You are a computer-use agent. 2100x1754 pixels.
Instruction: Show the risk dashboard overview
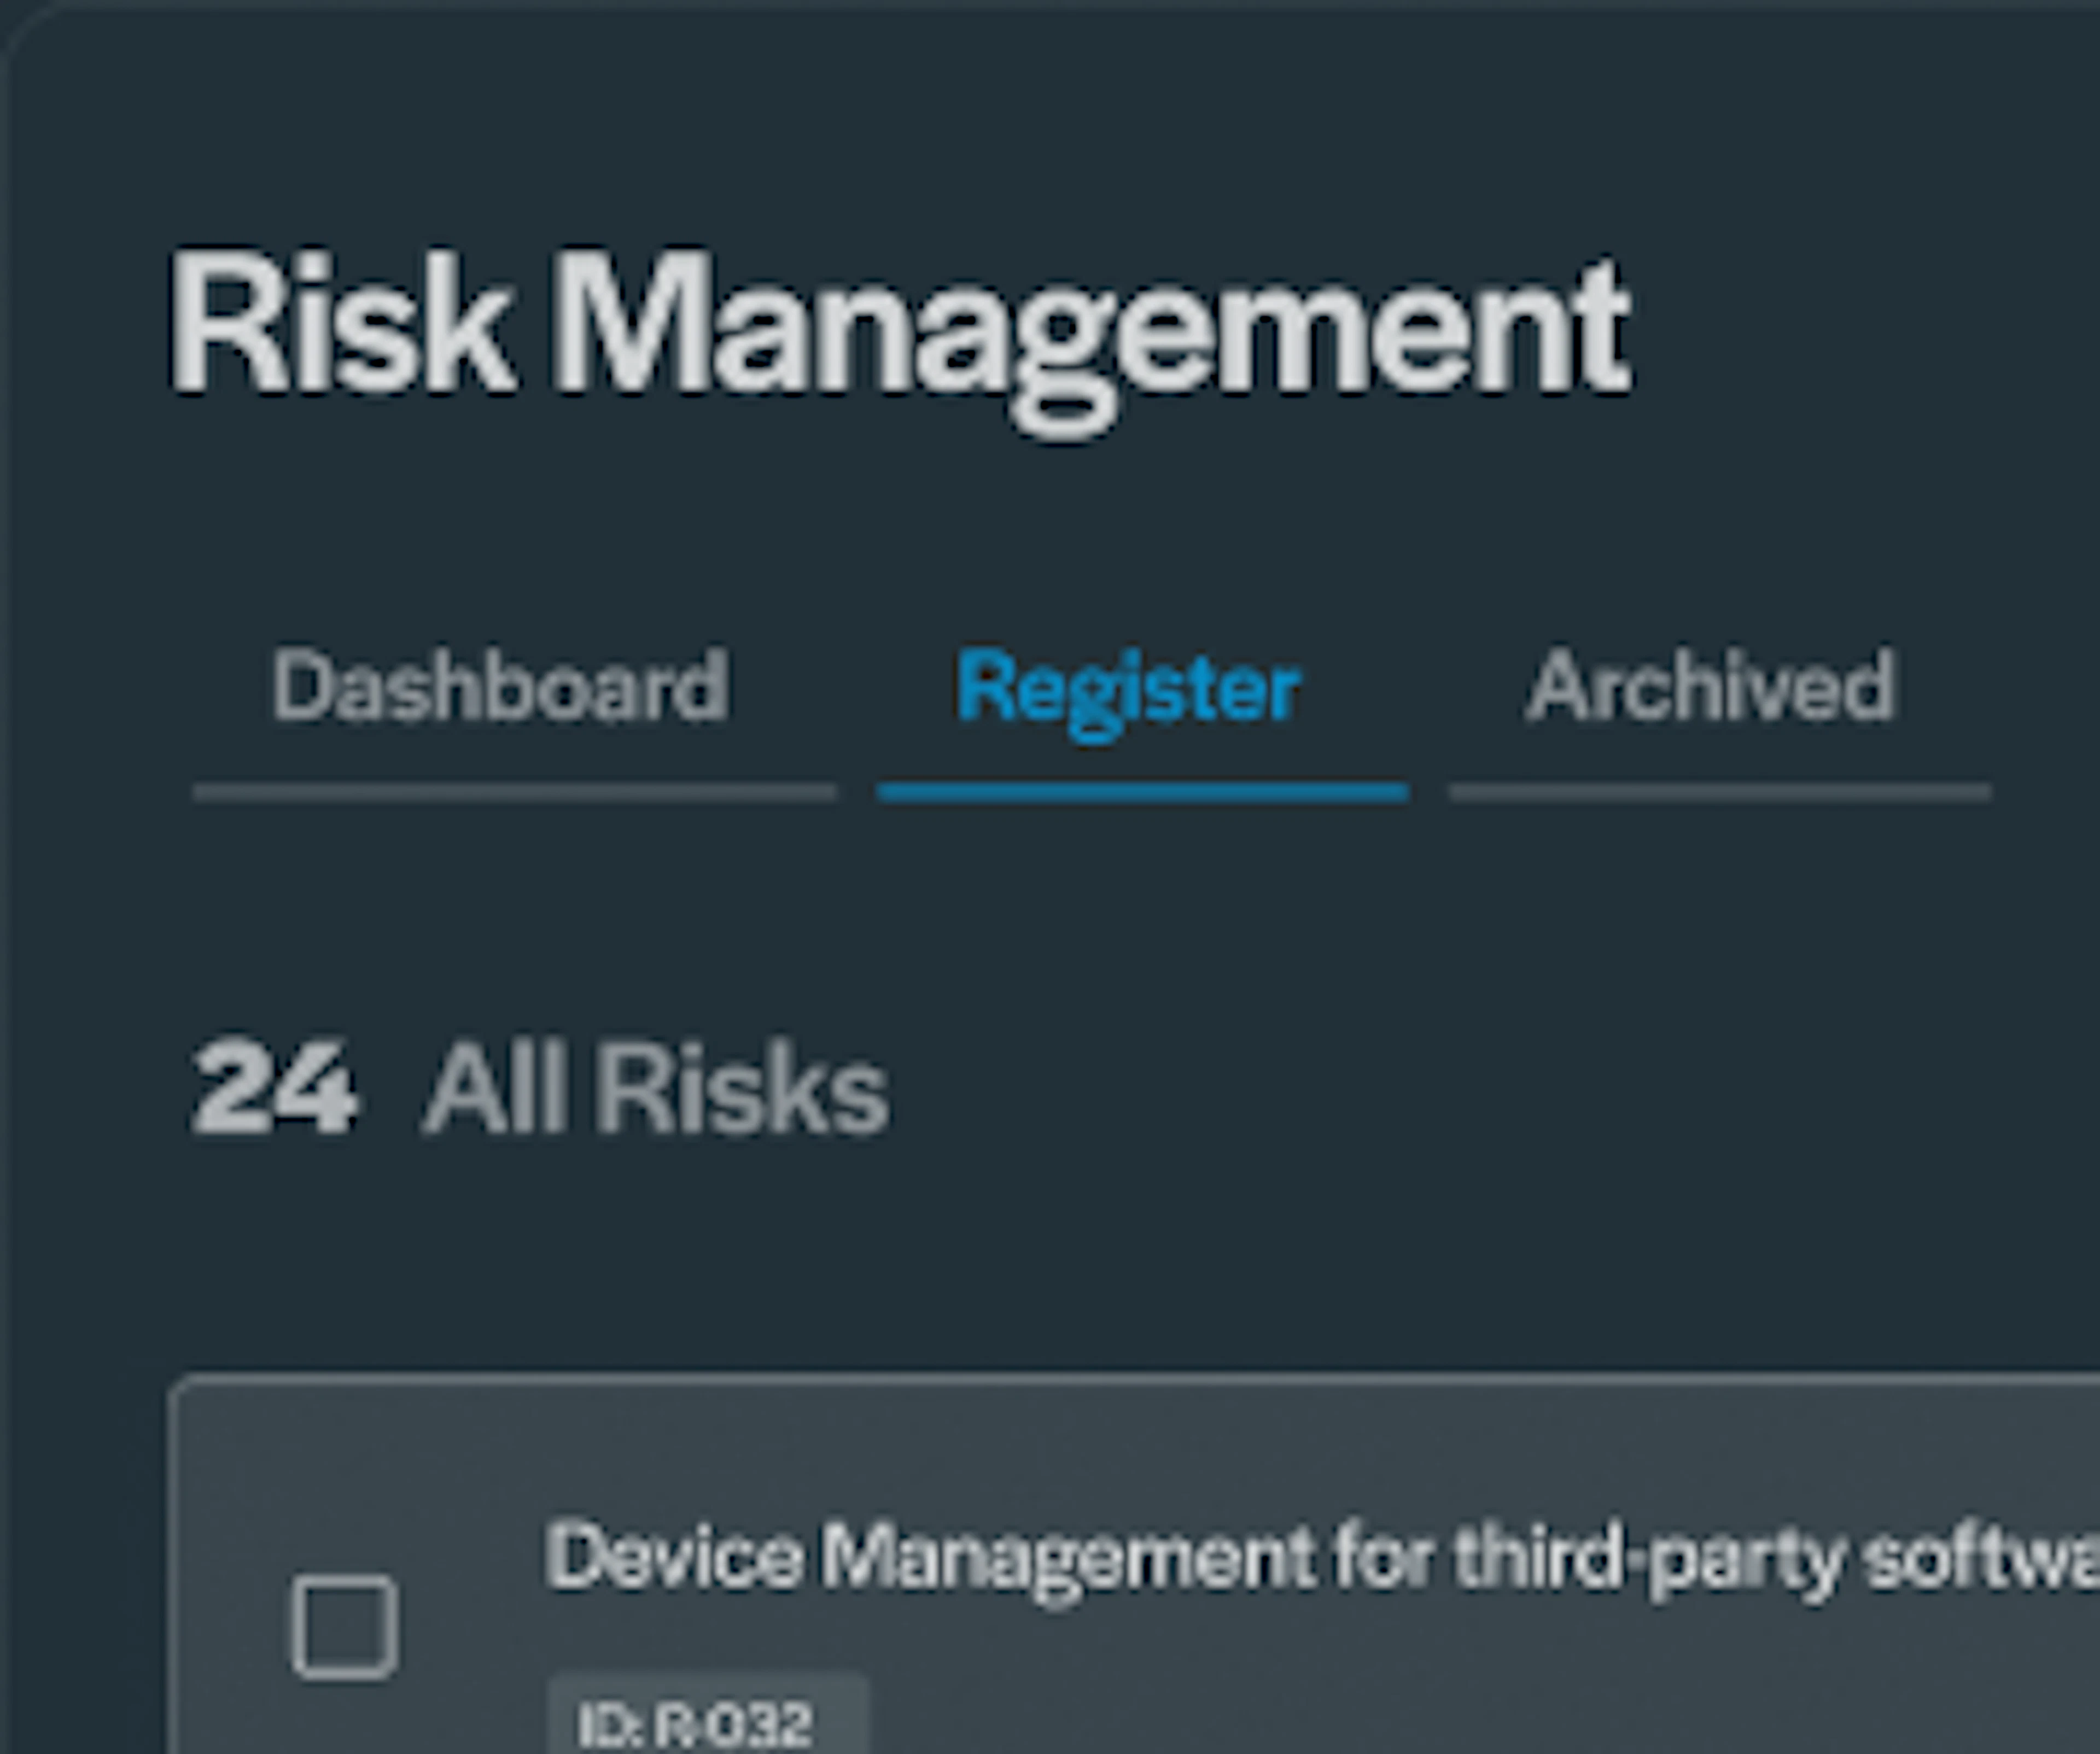tap(500, 686)
